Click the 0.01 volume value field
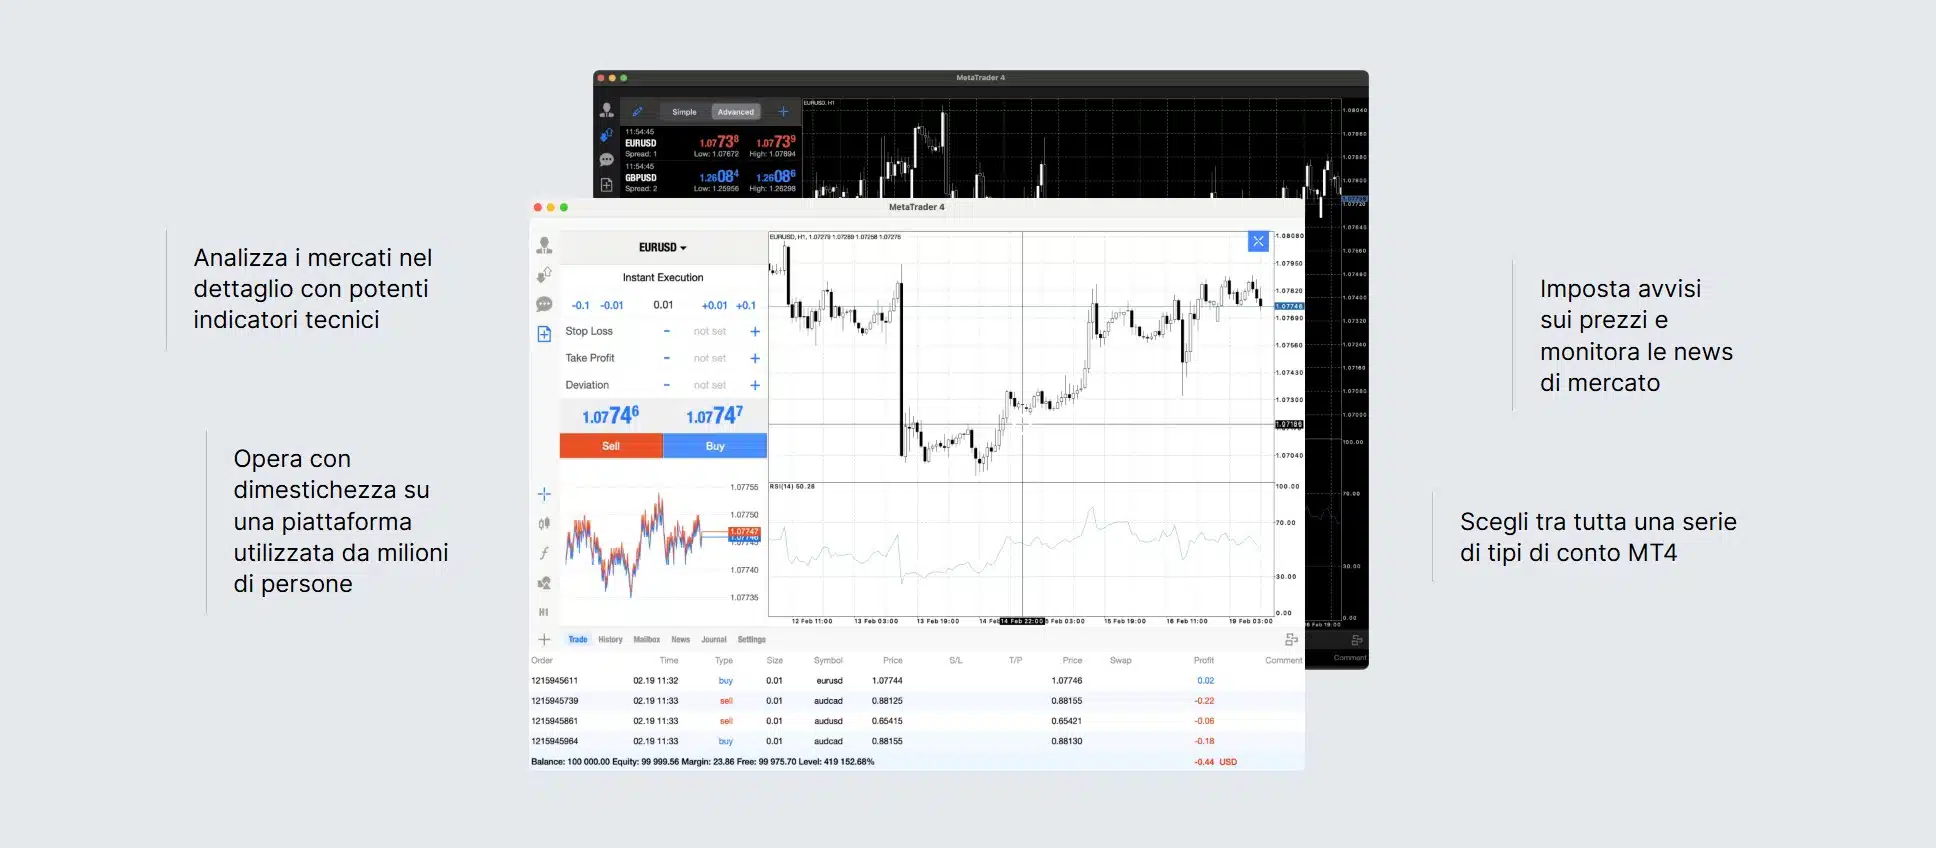1936x848 pixels. pos(663,305)
